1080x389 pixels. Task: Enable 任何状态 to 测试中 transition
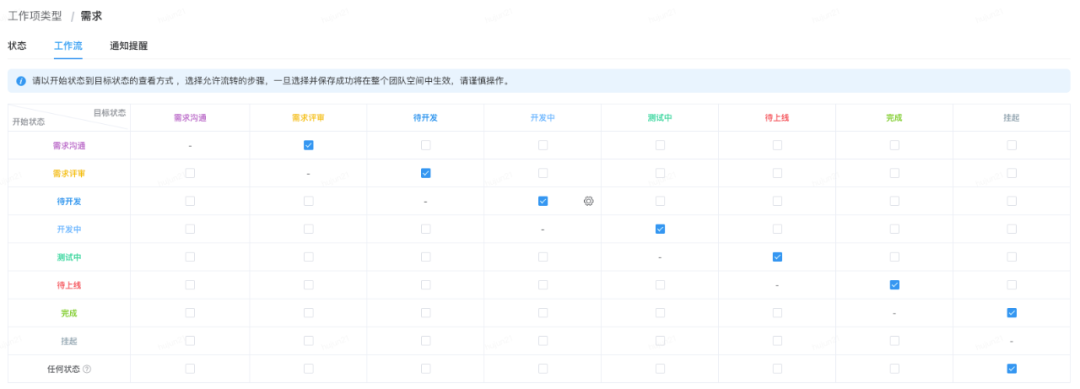pos(660,368)
